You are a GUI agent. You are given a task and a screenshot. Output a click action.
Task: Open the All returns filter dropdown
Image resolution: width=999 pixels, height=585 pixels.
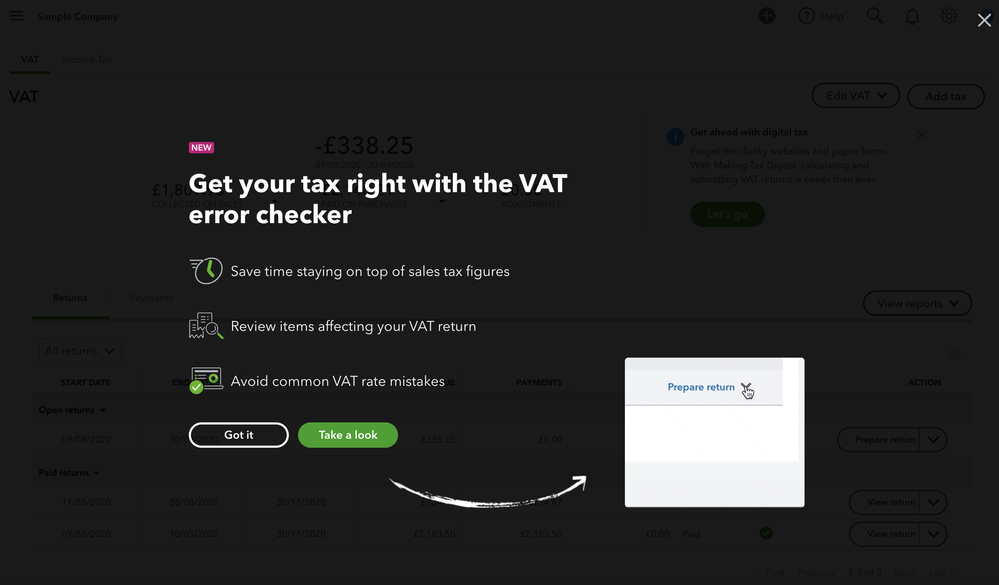[x=80, y=350]
